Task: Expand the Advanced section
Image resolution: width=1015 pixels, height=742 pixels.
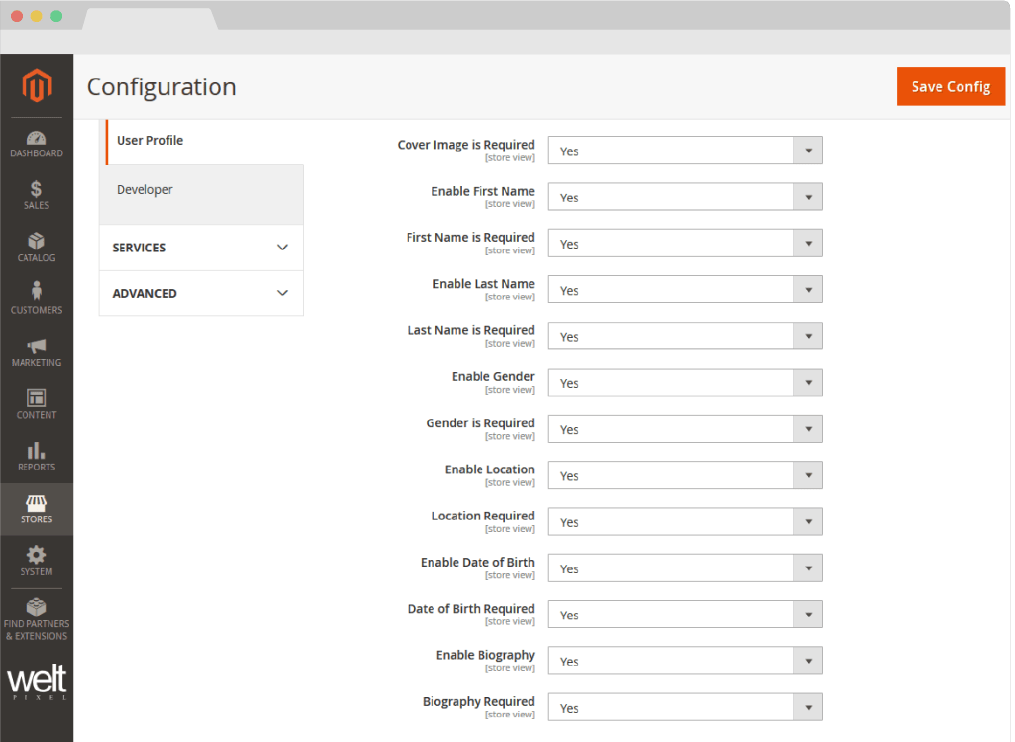Action: pyautogui.click(x=201, y=294)
